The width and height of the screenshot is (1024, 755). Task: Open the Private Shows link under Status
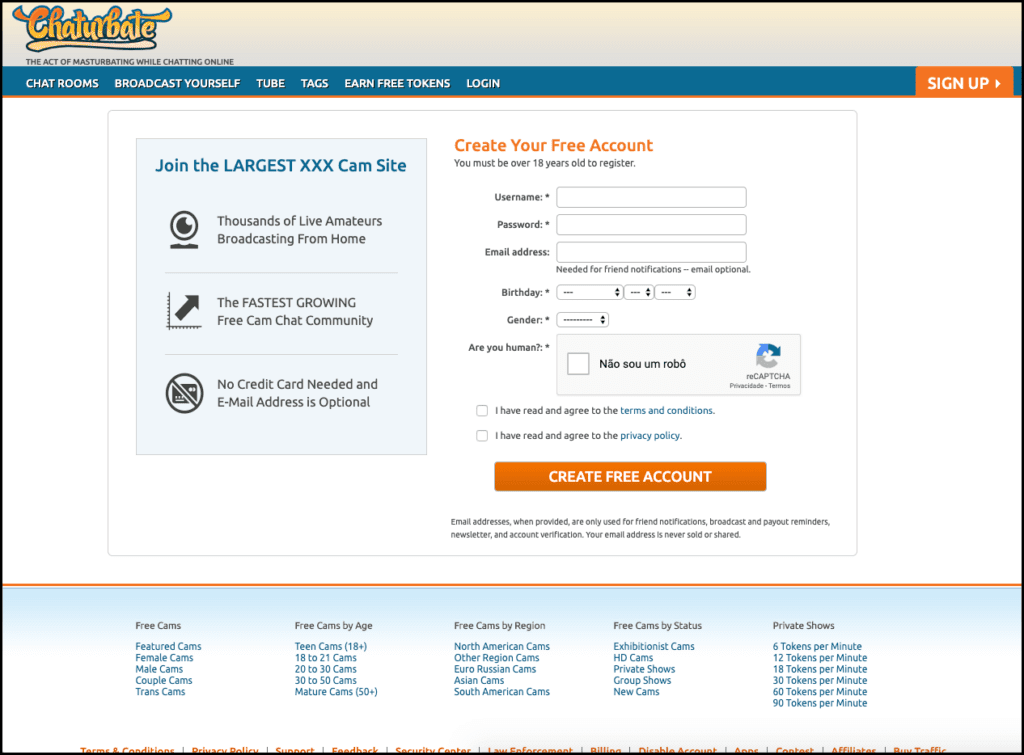point(645,669)
